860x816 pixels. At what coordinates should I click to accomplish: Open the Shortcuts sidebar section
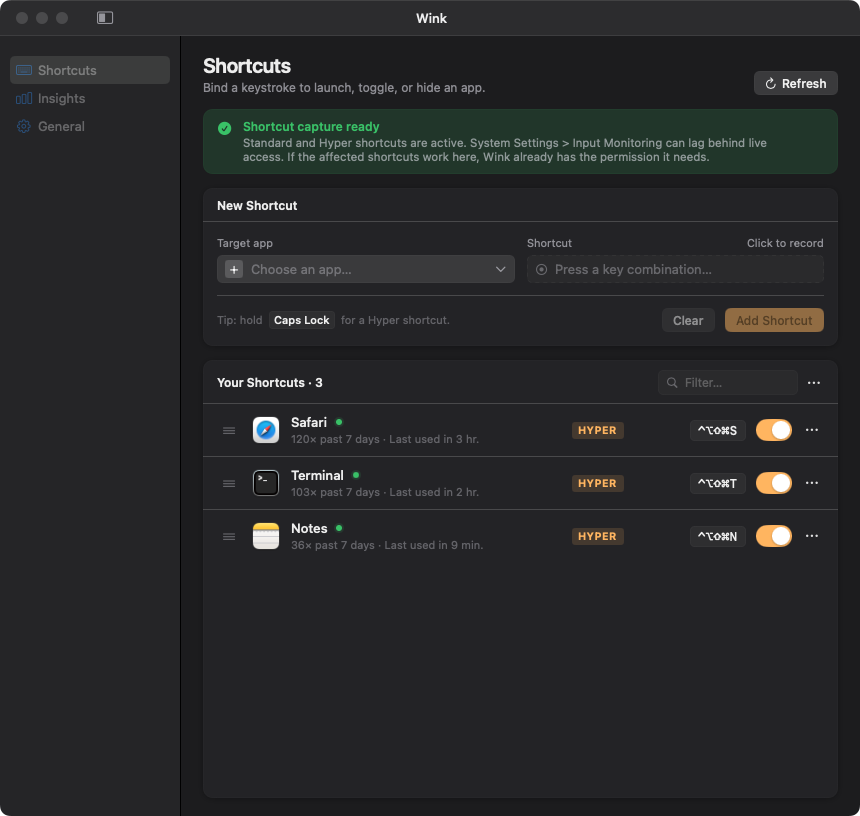pyautogui.click(x=90, y=70)
